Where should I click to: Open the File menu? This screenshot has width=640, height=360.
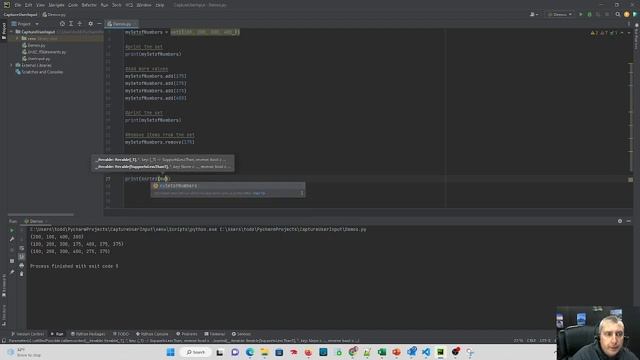coord(18,5)
